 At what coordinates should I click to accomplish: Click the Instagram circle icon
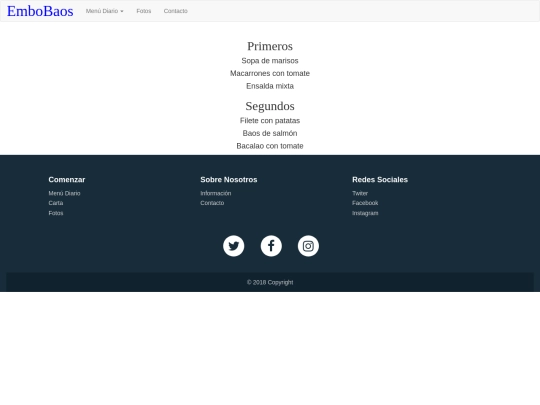click(x=308, y=246)
